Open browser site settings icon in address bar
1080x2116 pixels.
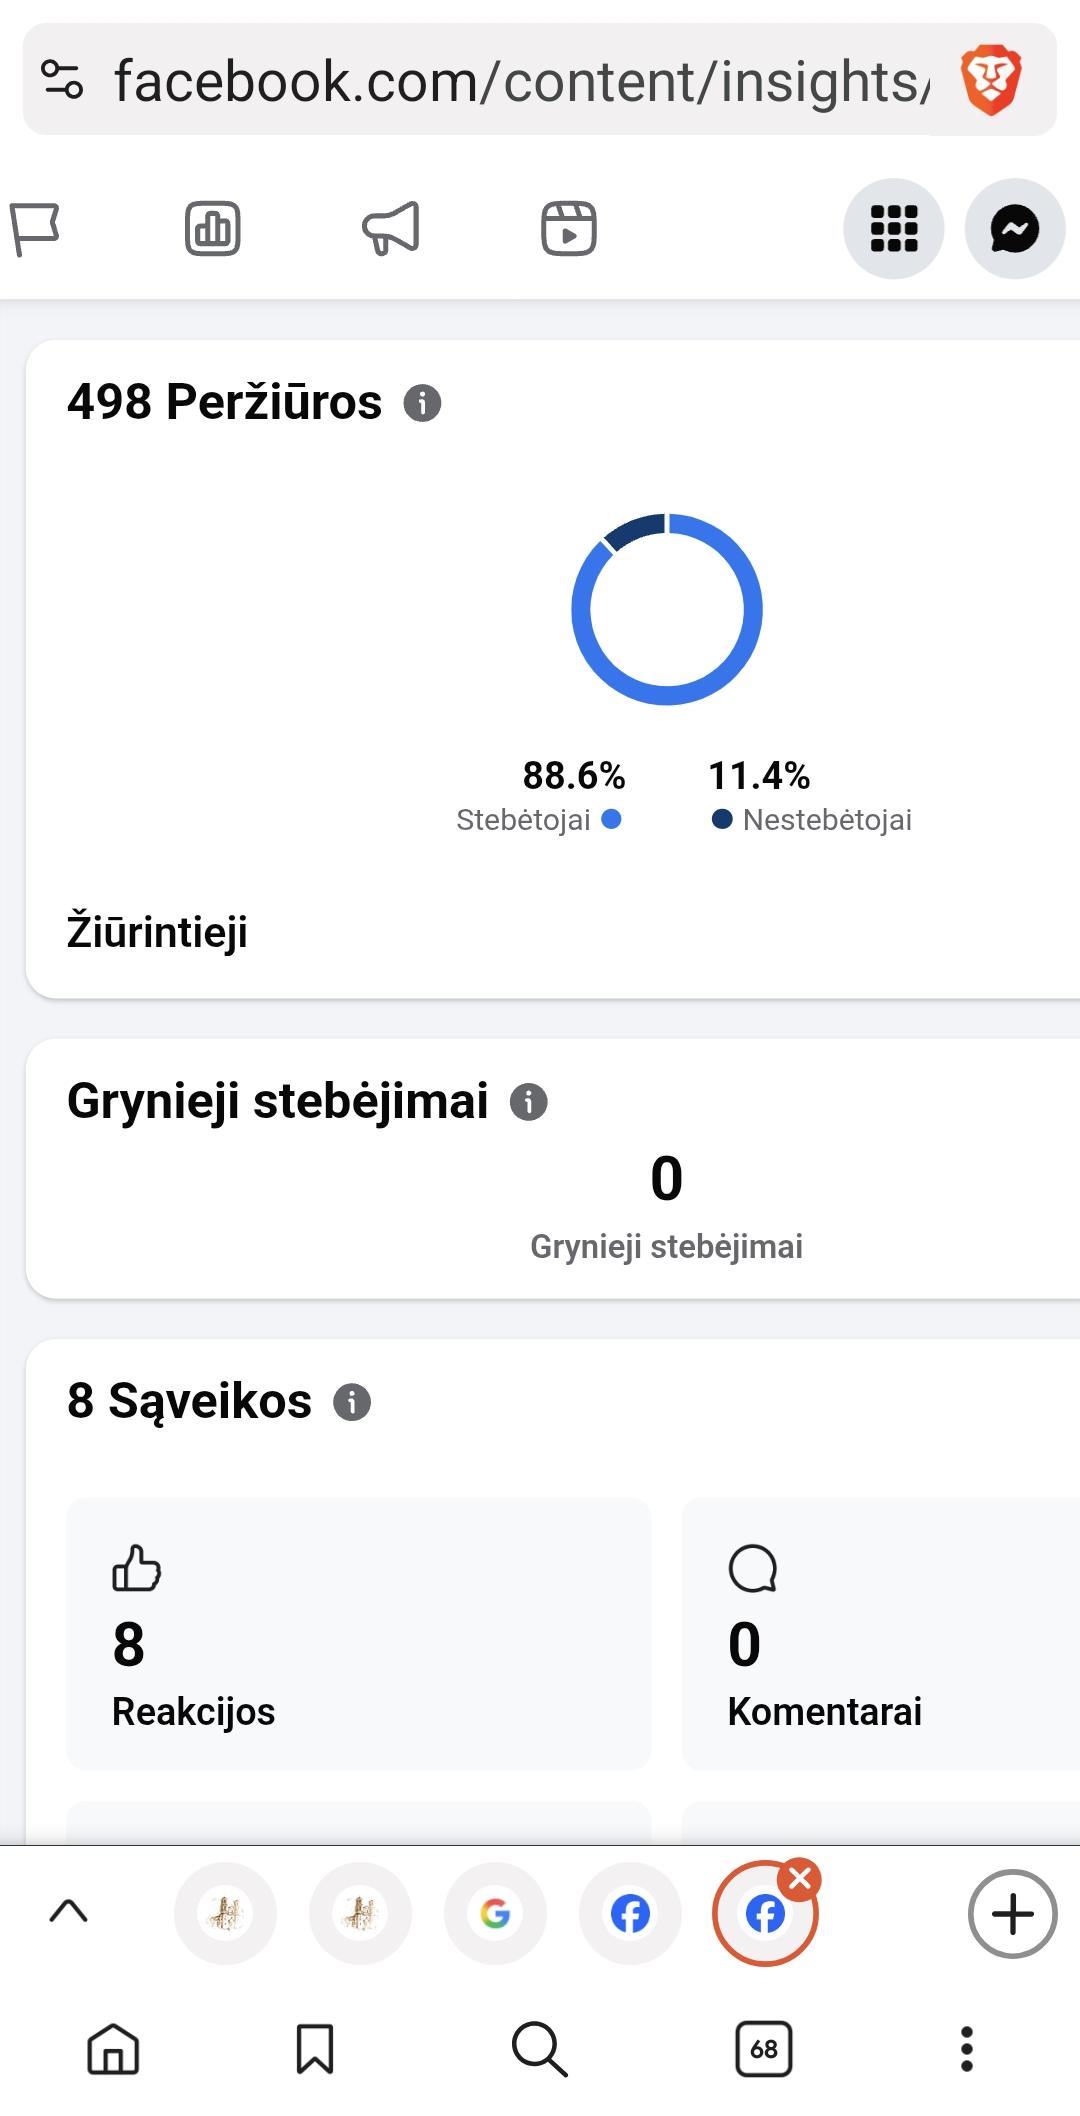click(x=62, y=80)
